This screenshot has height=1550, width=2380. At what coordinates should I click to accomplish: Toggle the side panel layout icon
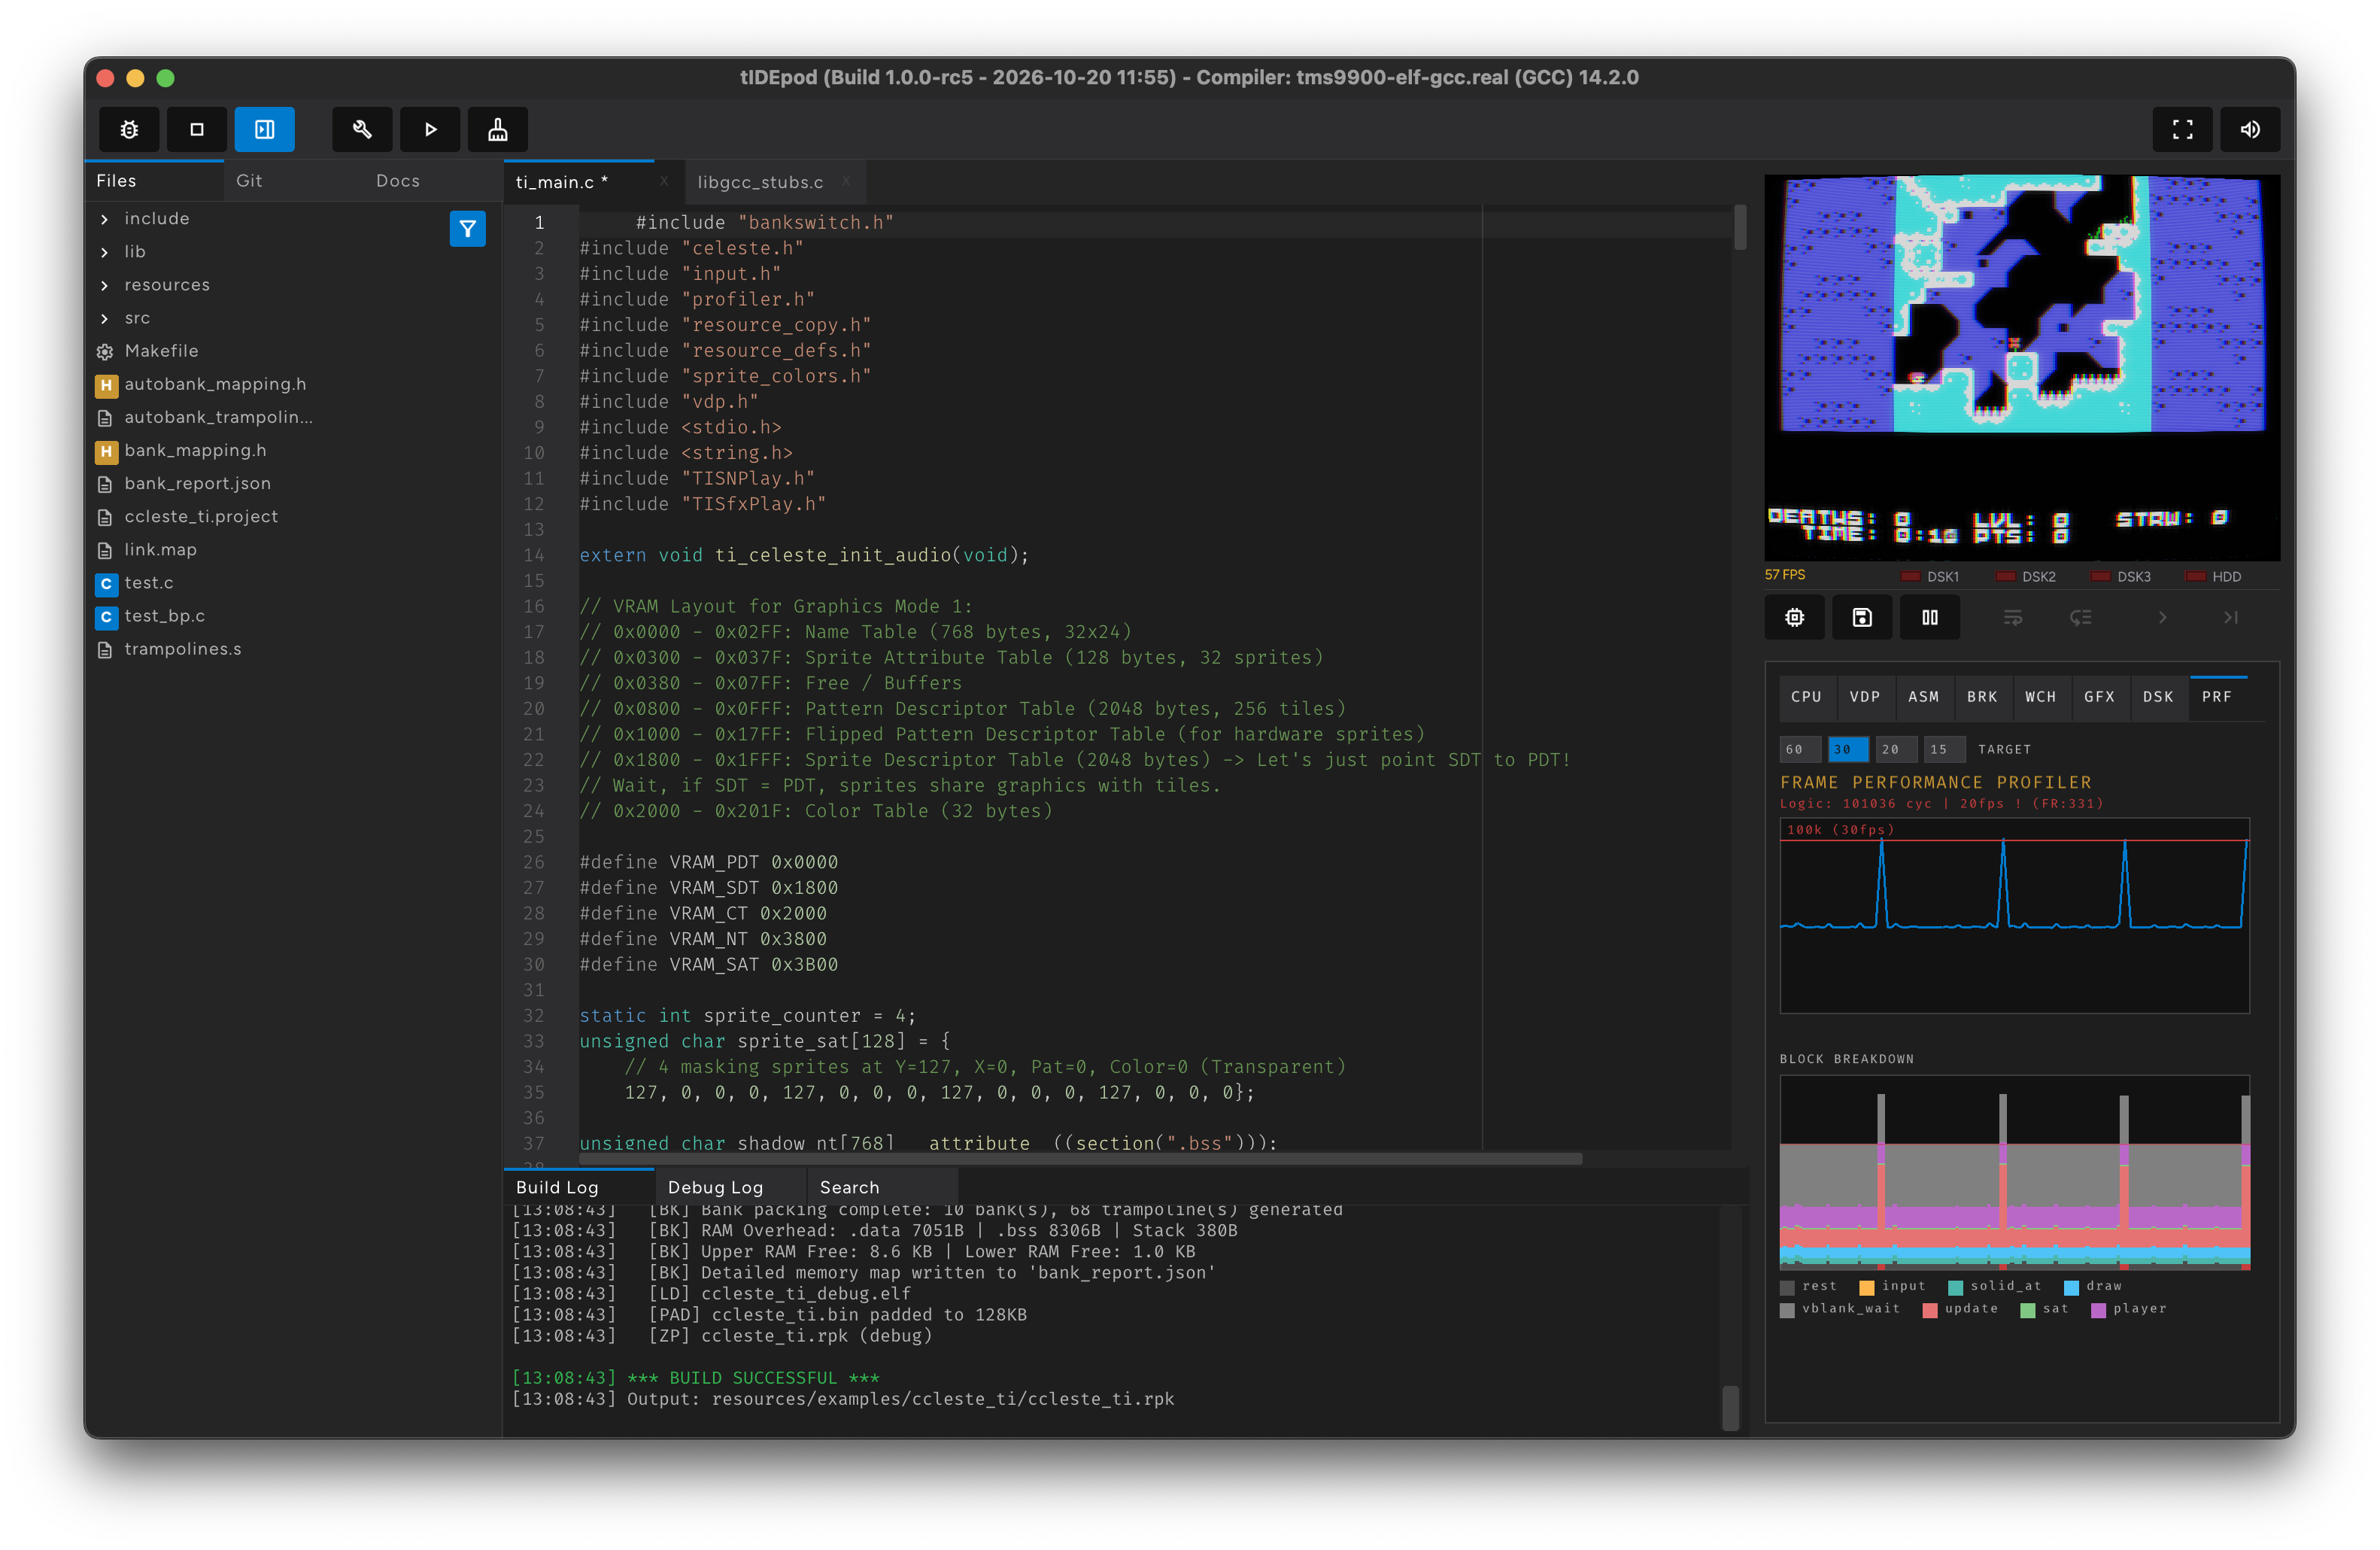265,129
